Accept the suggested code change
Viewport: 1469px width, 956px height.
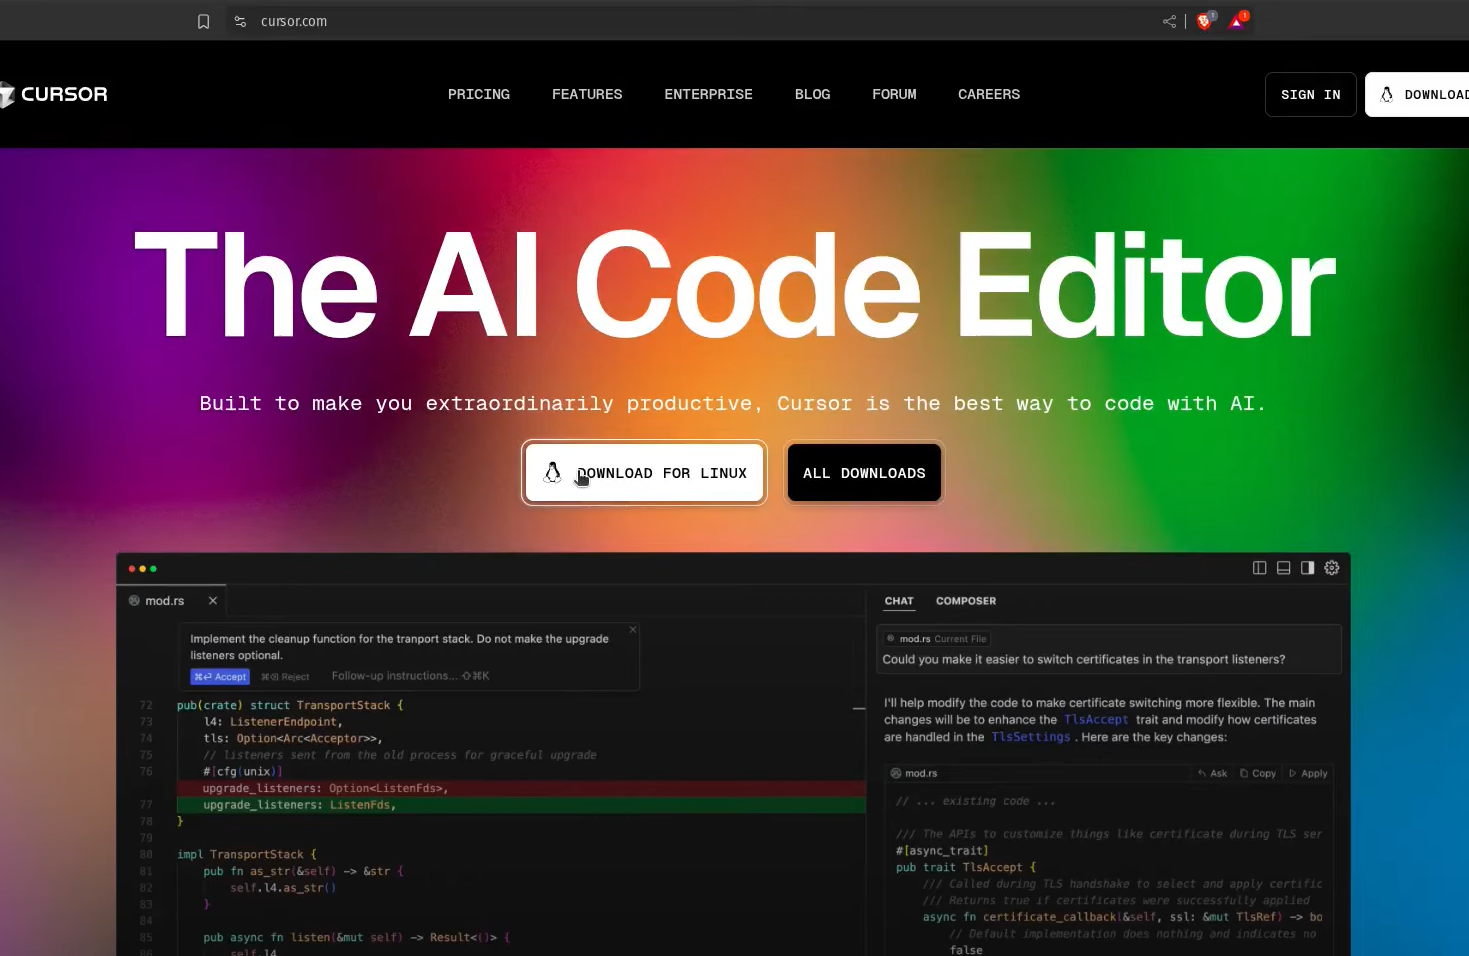coord(220,677)
